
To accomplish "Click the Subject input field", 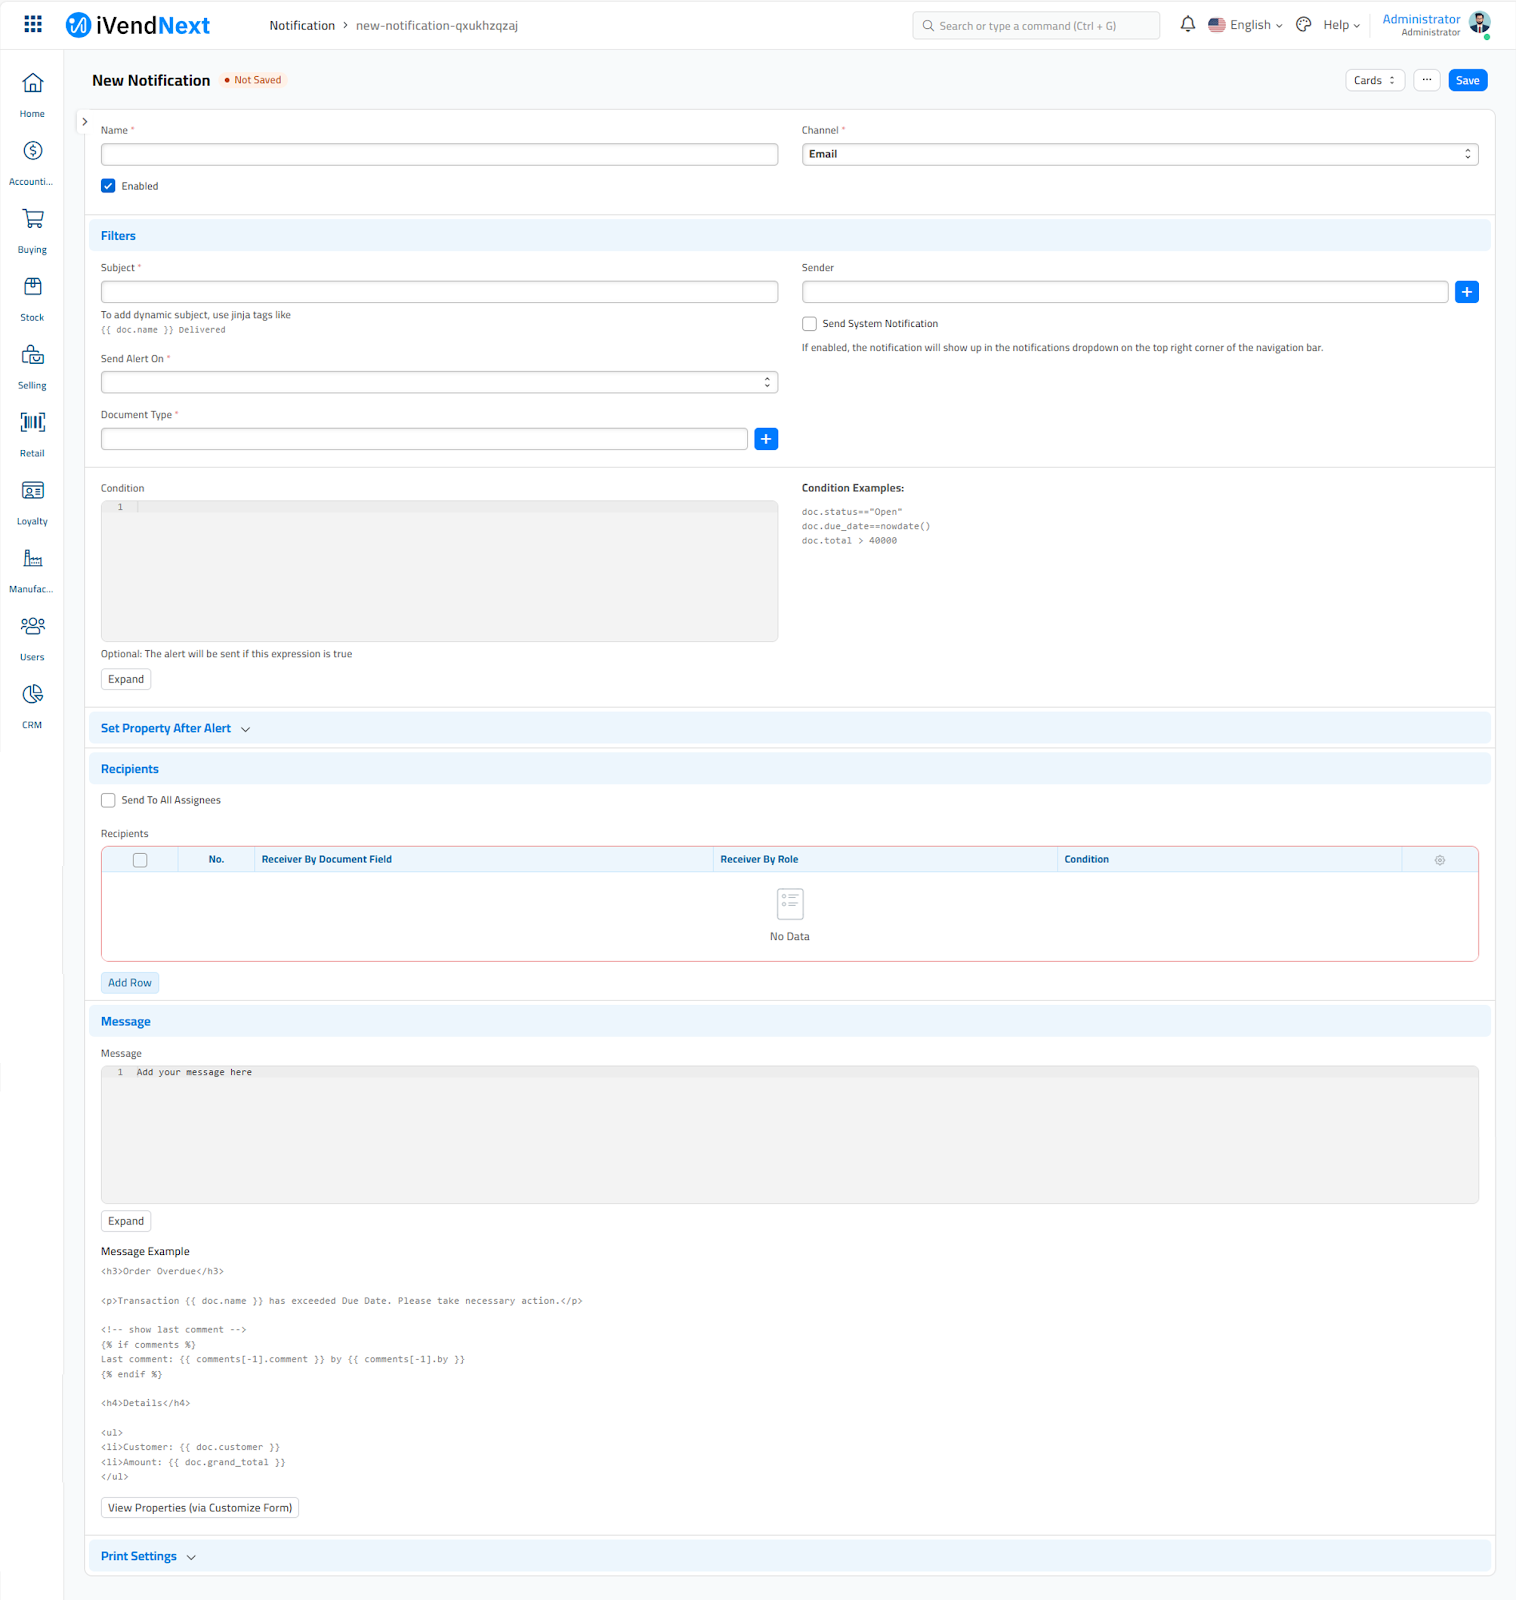I will [439, 292].
